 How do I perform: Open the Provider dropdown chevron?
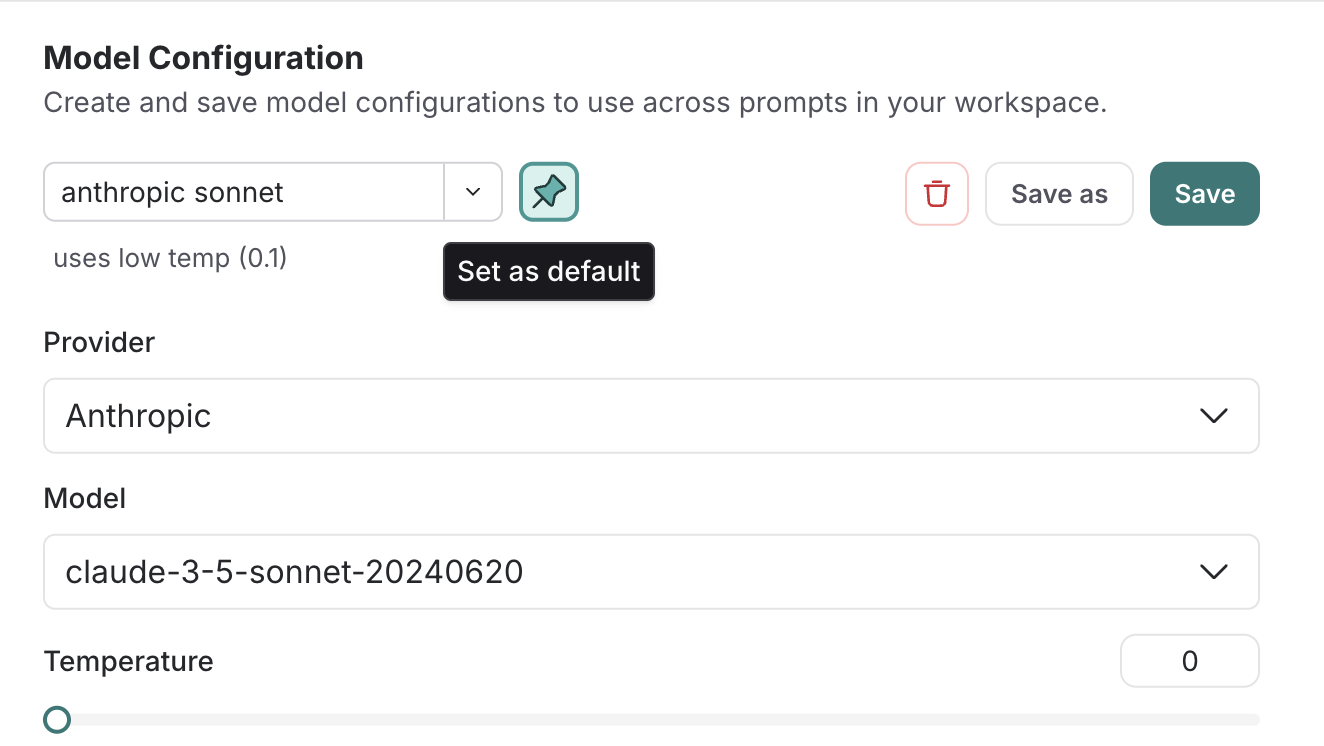(x=1213, y=415)
